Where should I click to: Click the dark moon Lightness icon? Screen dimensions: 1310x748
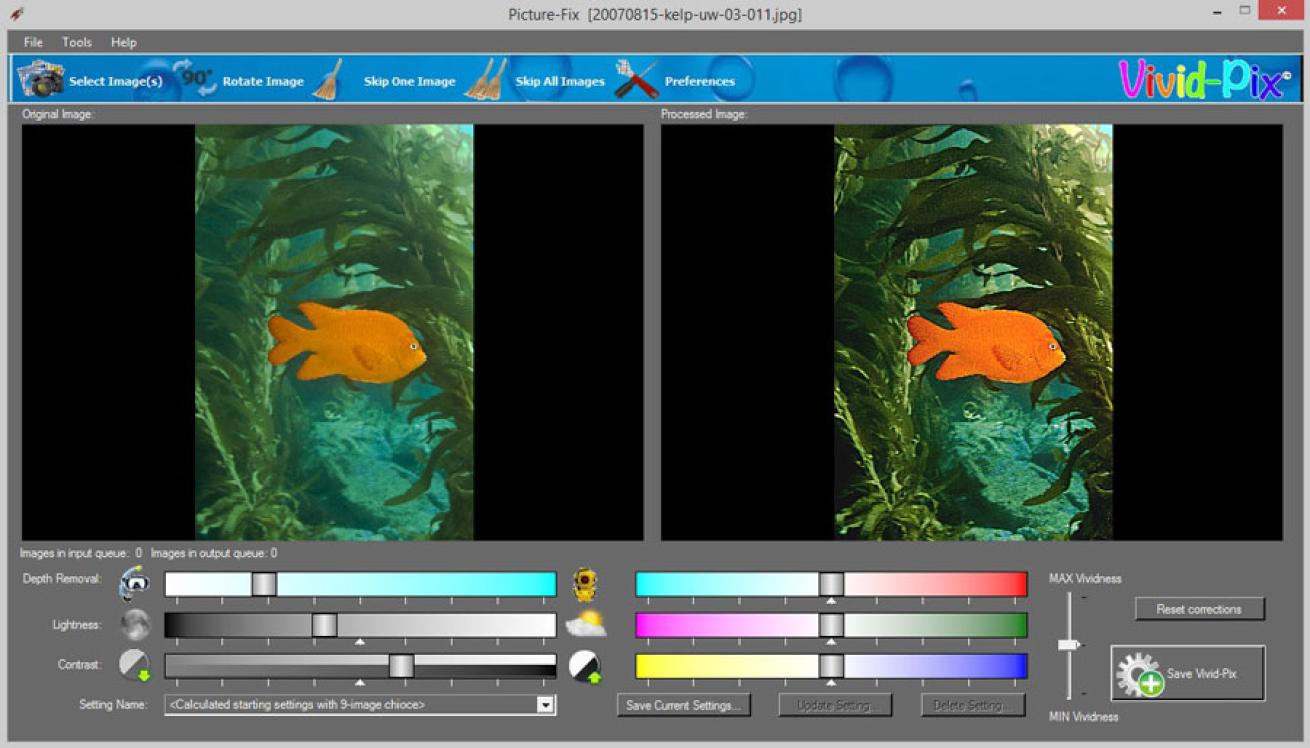135,625
